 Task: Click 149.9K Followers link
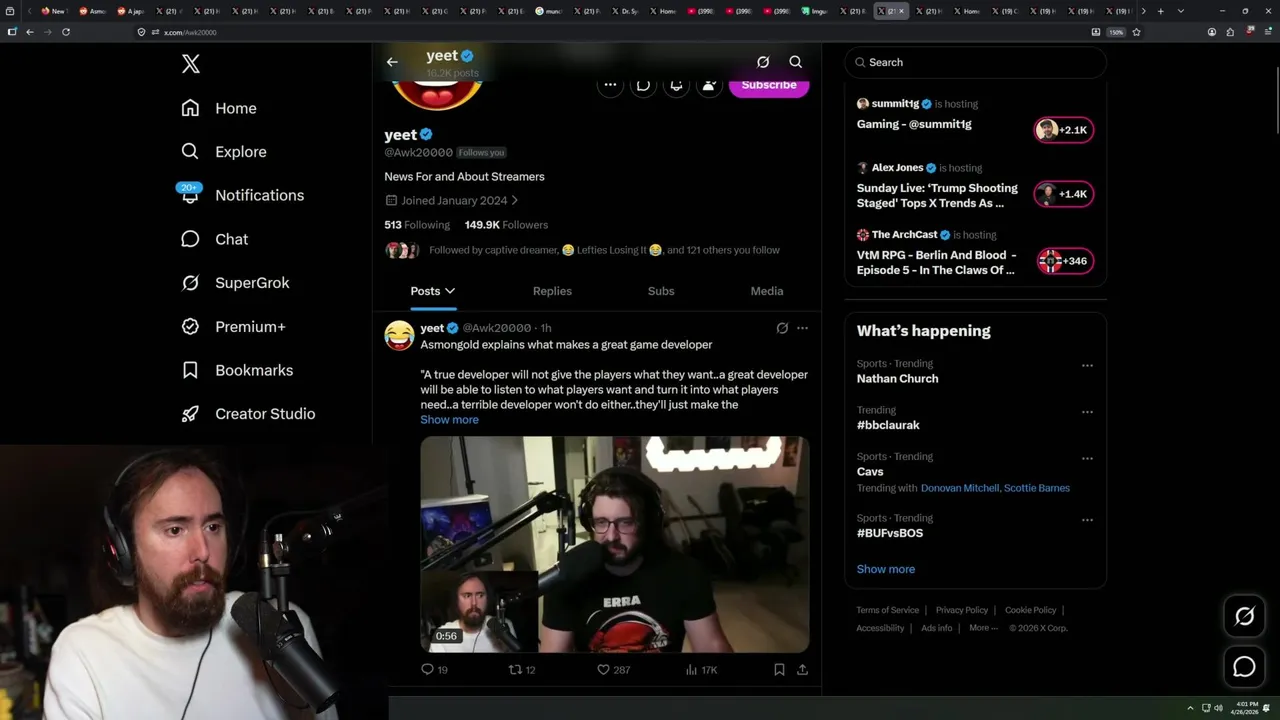506,225
